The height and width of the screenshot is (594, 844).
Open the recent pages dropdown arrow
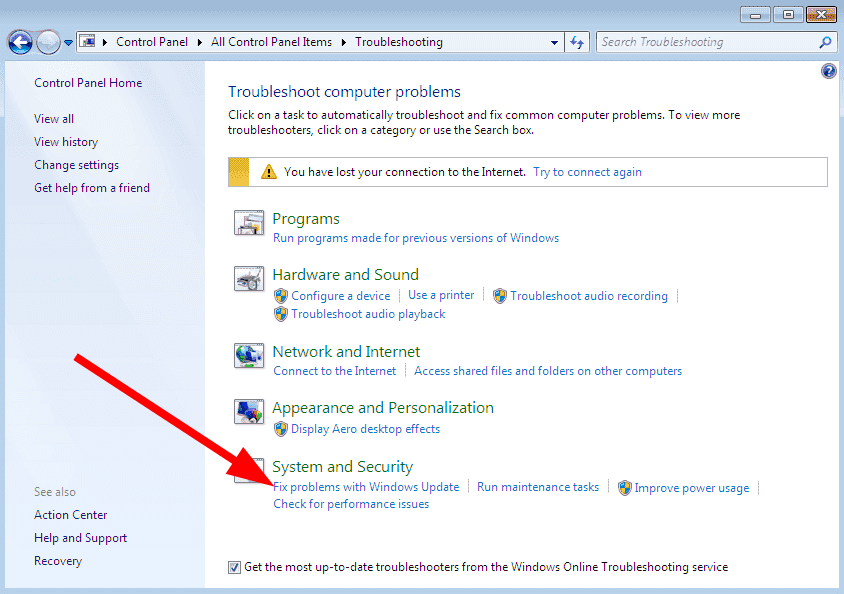(x=68, y=43)
